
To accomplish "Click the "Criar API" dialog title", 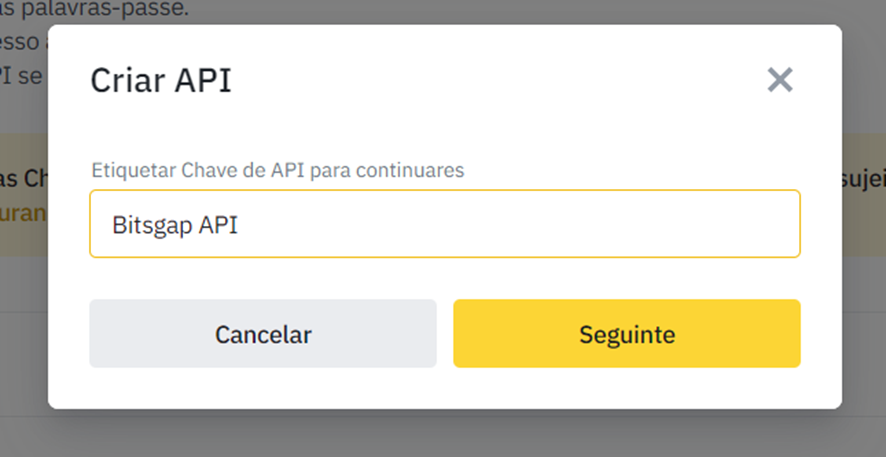I will click(160, 80).
